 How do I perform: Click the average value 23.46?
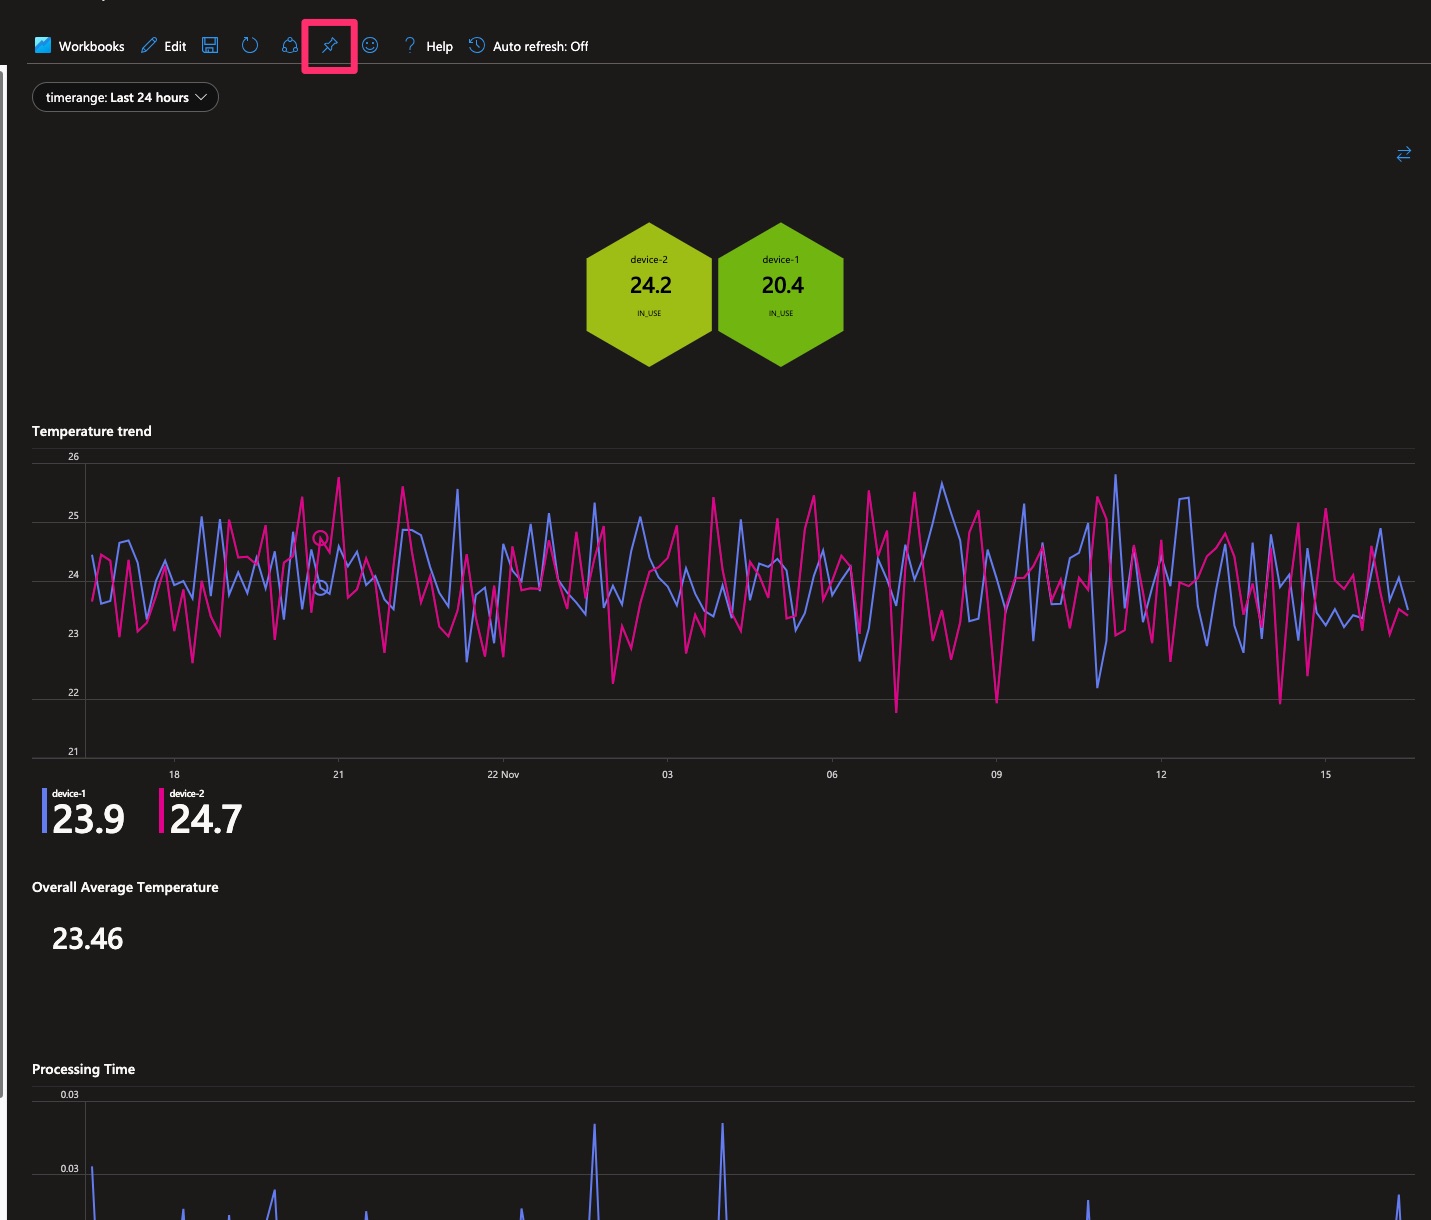[88, 939]
